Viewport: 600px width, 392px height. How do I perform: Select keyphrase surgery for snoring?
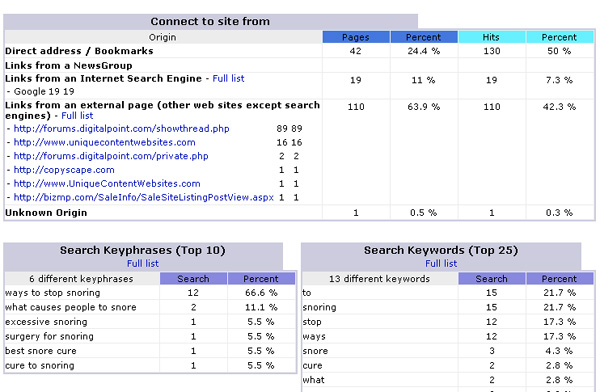coord(49,336)
